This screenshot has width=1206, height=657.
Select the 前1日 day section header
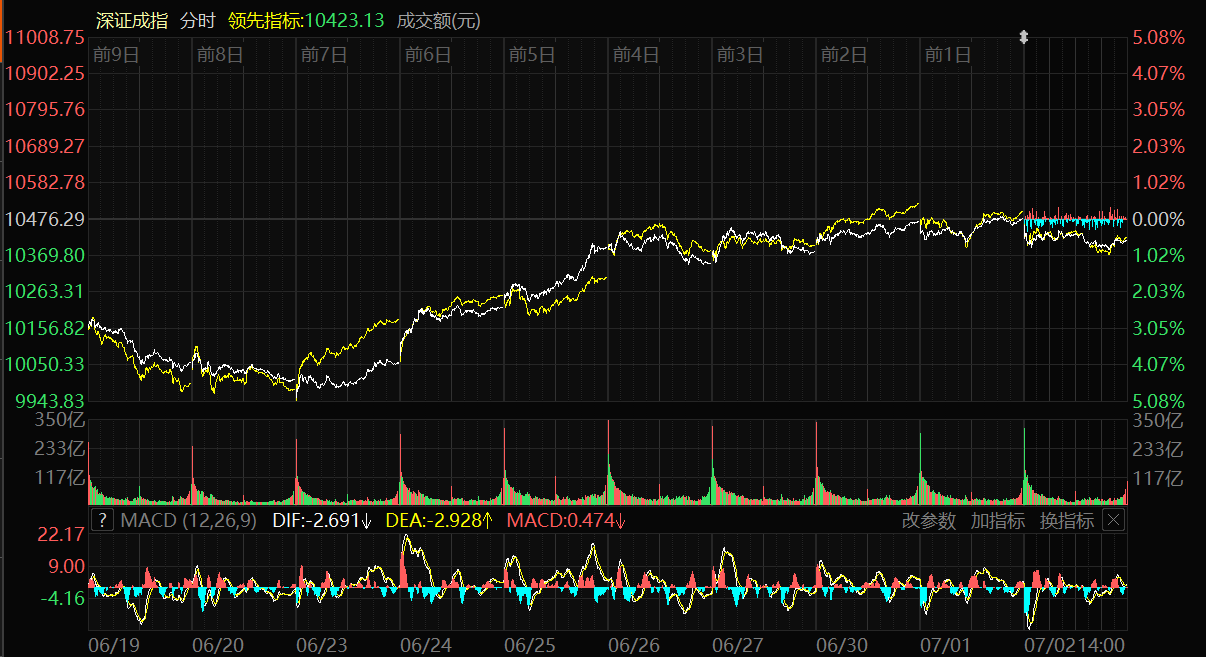[947, 55]
